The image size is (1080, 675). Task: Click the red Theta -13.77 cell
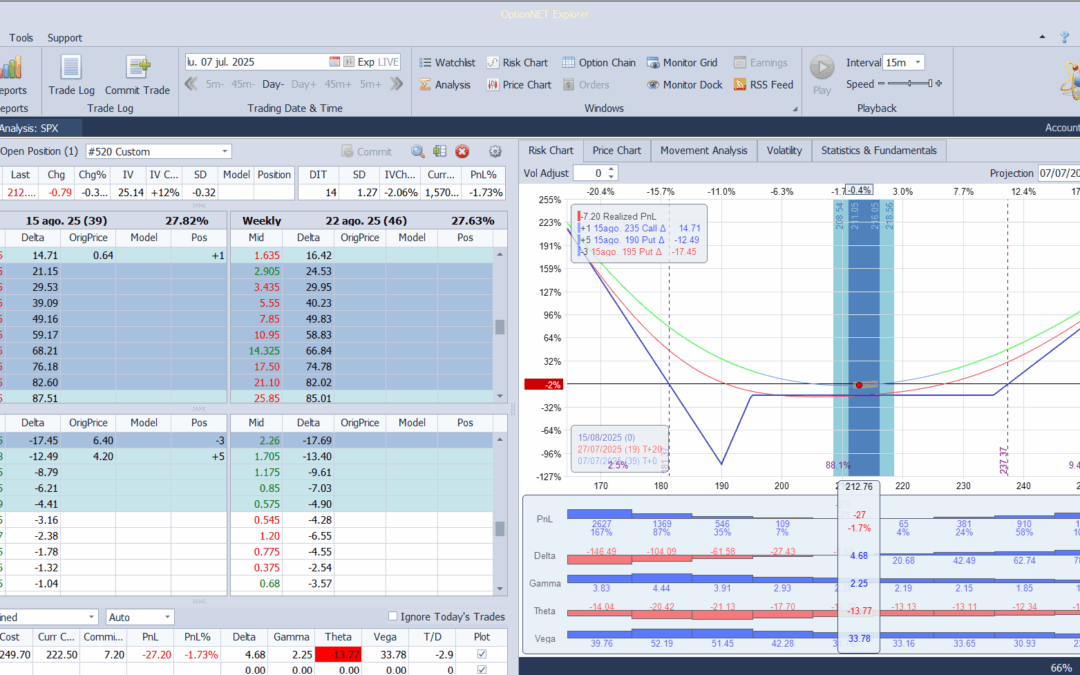pyautogui.click(x=338, y=654)
